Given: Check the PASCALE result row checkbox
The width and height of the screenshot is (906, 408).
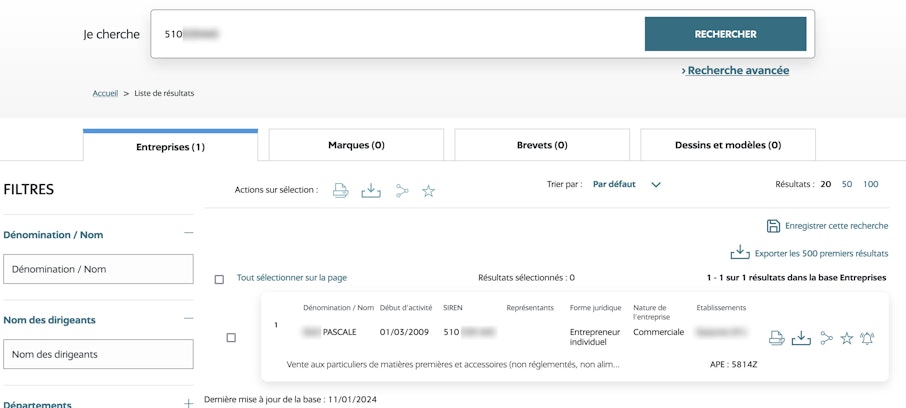Looking at the screenshot, I should point(231,337).
